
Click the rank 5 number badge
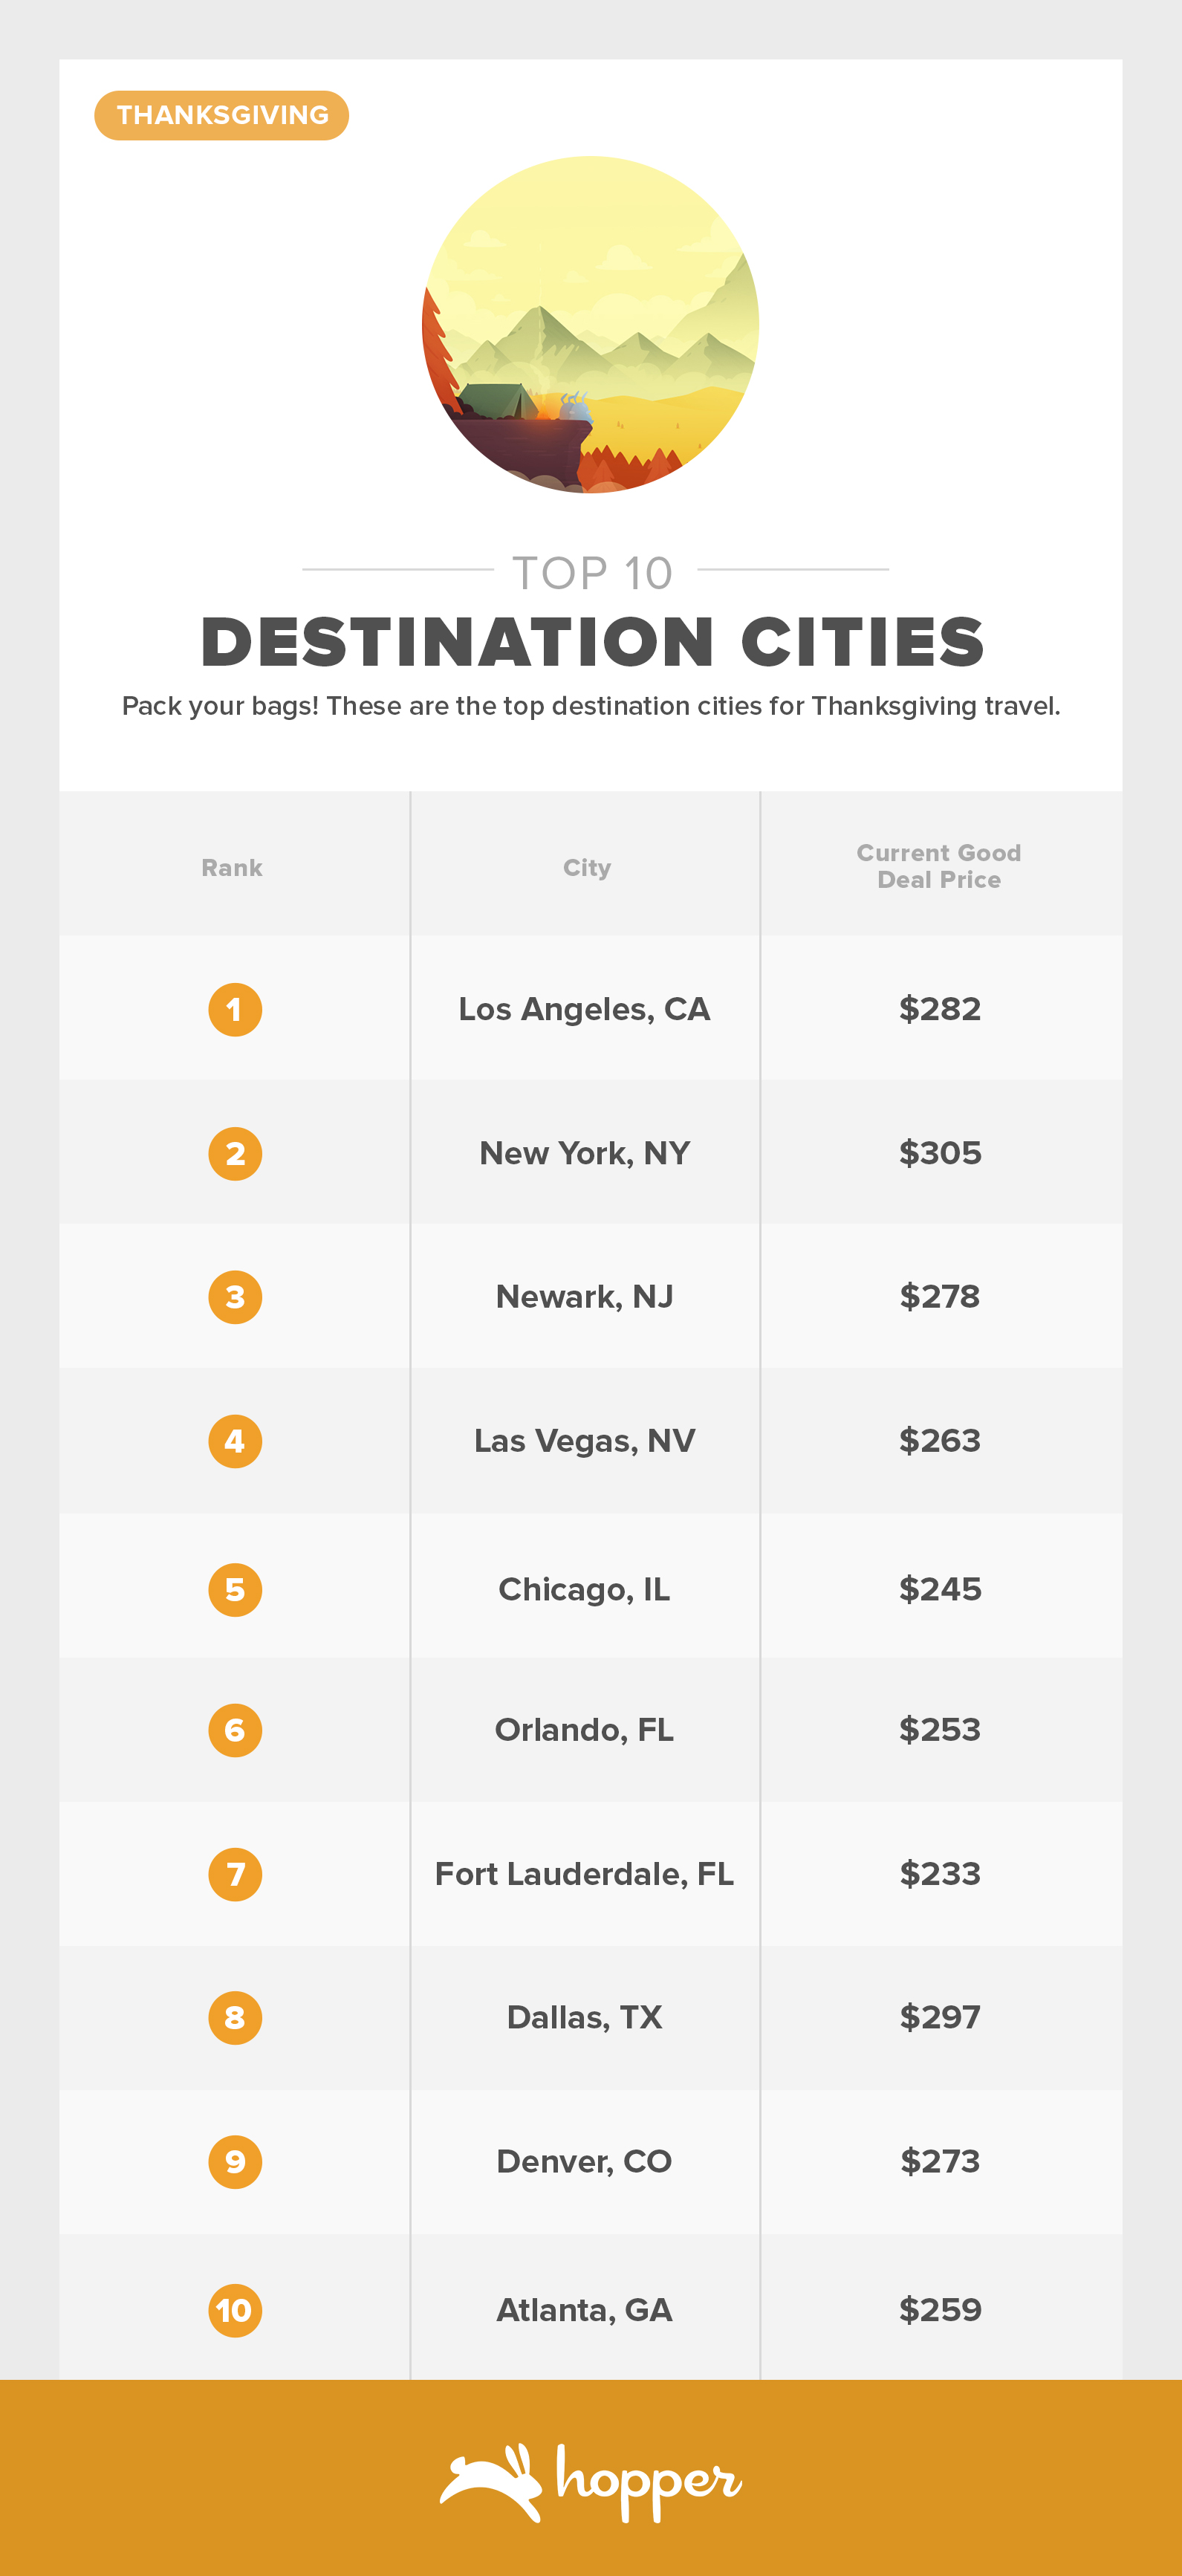tap(235, 1590)
